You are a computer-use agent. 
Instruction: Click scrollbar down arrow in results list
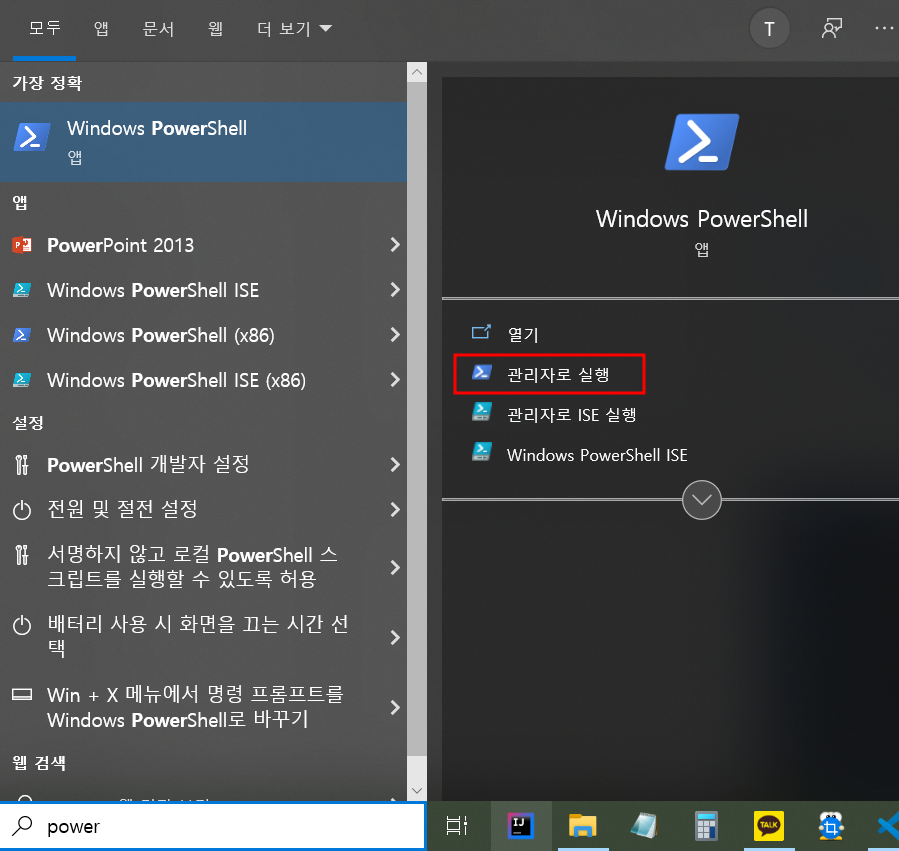(x=417, y=791)
